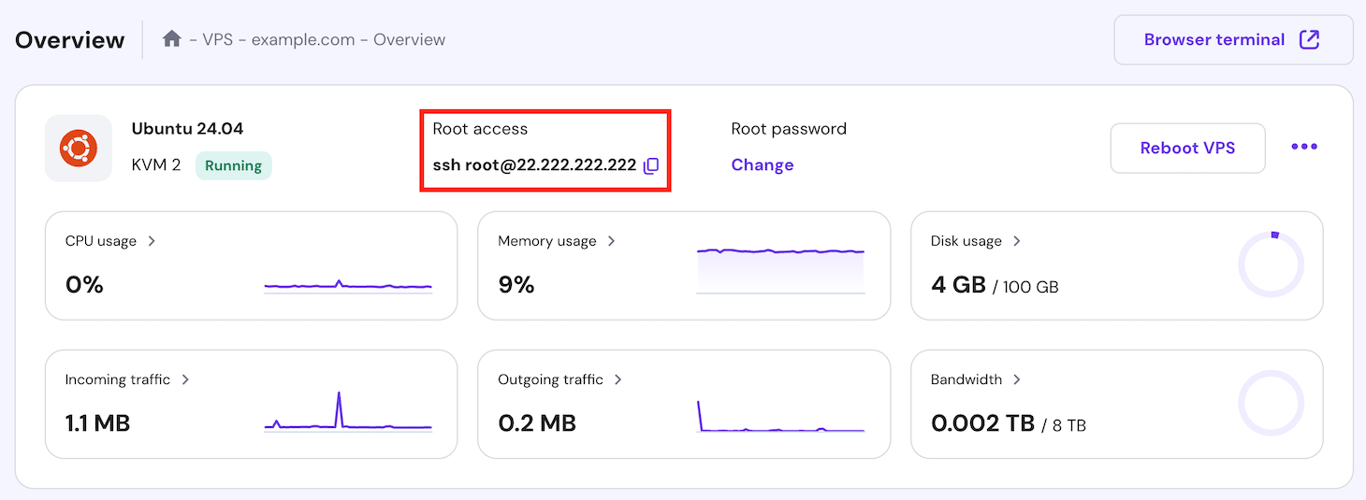Click the Memory usage label
Viewport: 1366px width, 500px height.
(x=547, y=241)
